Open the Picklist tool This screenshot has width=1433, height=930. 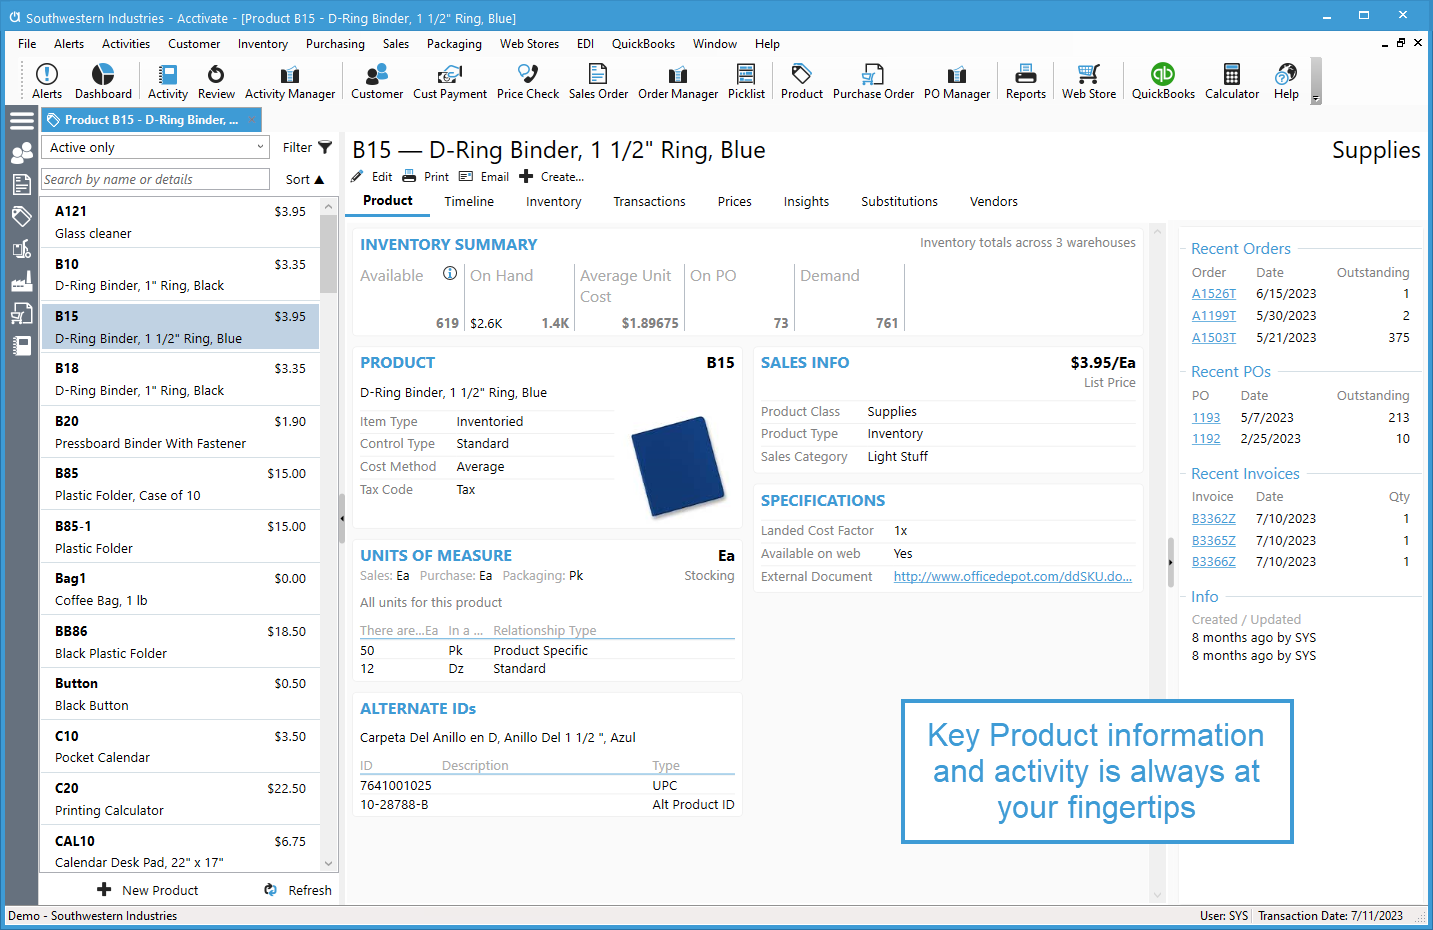click(x=746, y=80)
